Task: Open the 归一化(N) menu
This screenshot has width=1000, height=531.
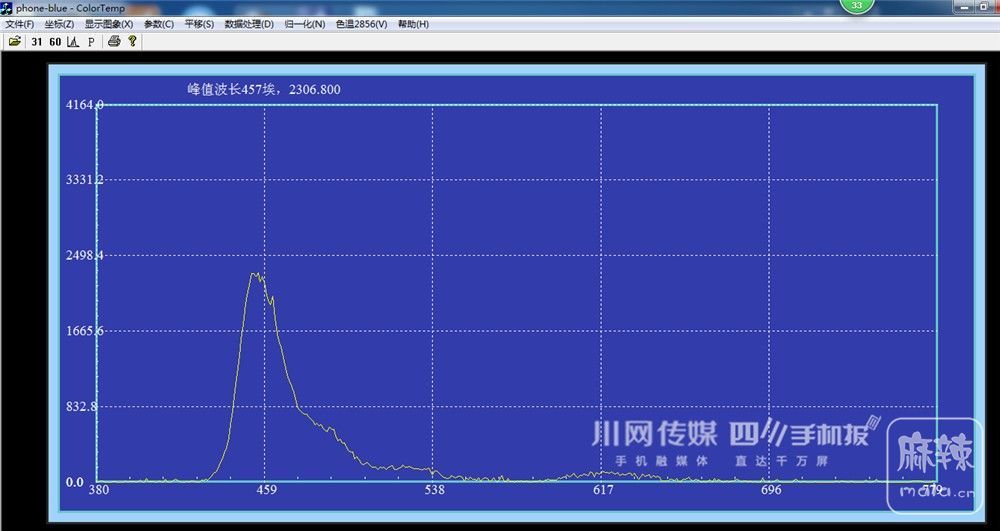Action: (x=305, y=24)
